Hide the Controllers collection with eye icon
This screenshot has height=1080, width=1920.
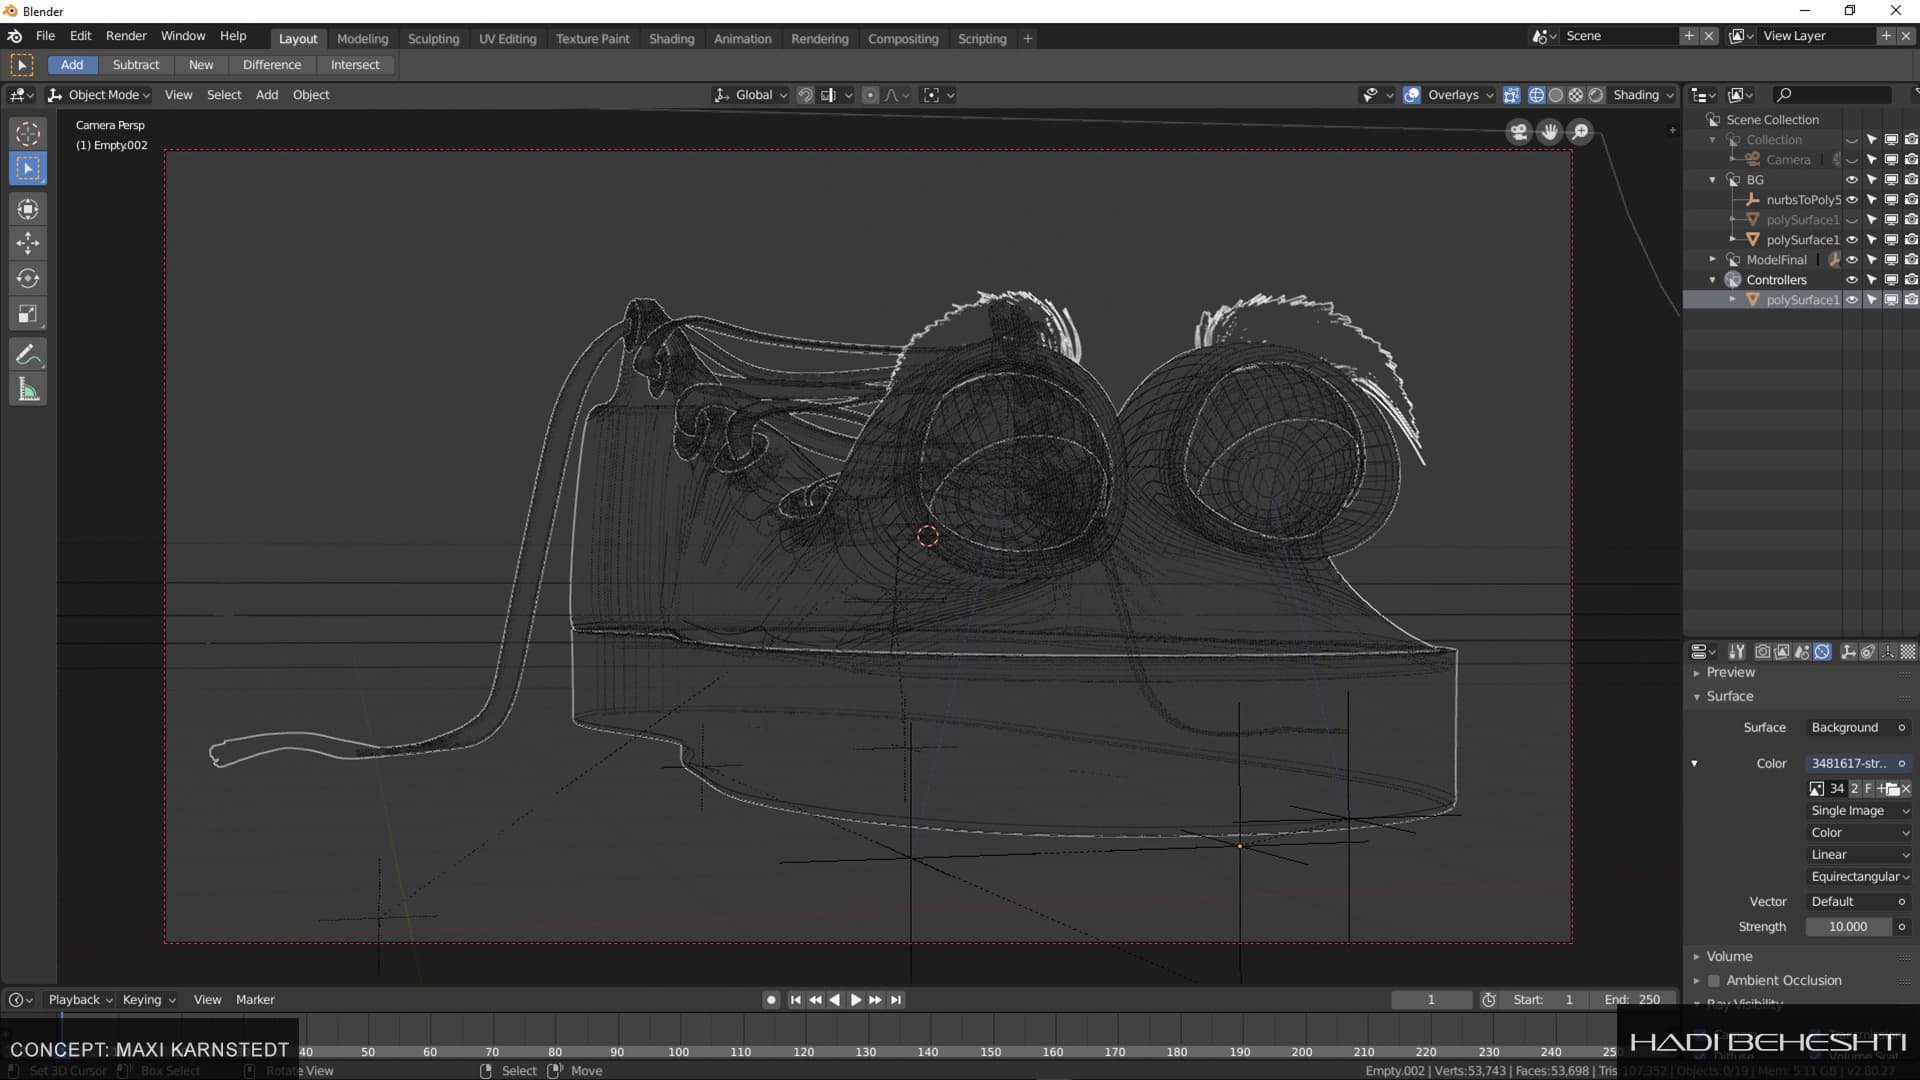pos(1851,280)
